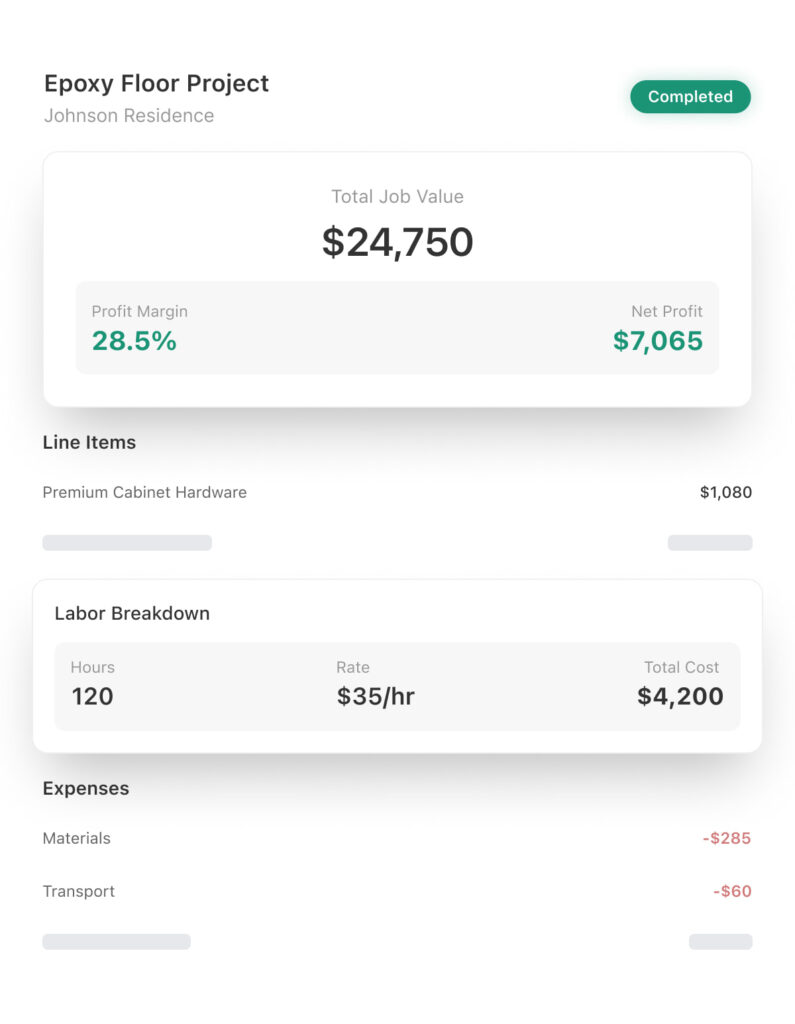Viewport: 795px width, 1024px height.
Task: Click the Completed status badge
Action: [x=690, y=97]
